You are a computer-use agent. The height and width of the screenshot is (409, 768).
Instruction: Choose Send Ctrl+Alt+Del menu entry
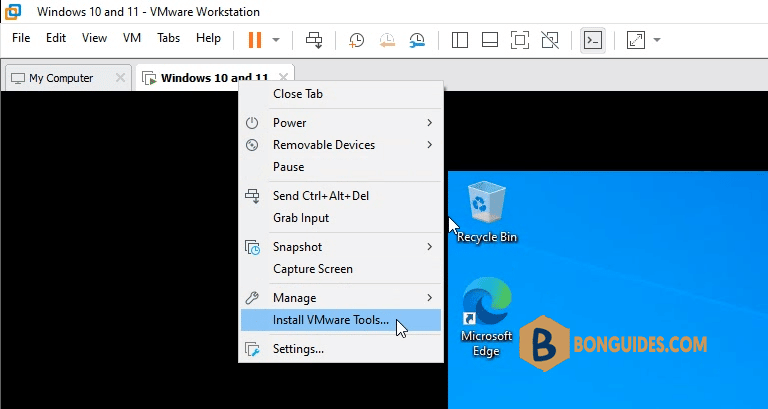point(341,196)
